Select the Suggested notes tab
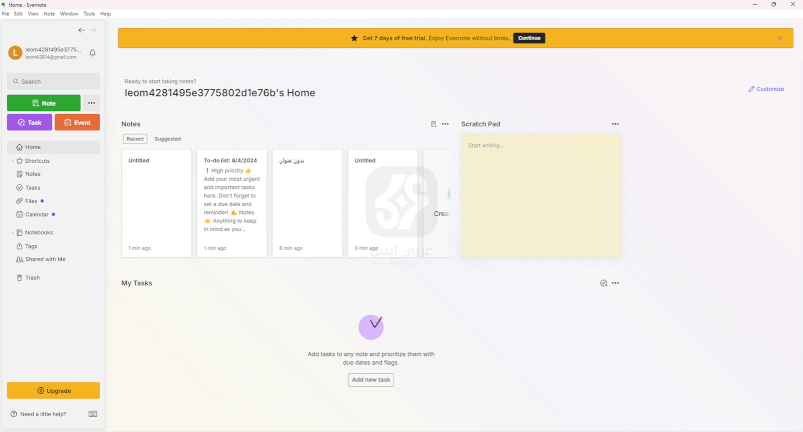The image size is (803, 432). tap(167, 139)
